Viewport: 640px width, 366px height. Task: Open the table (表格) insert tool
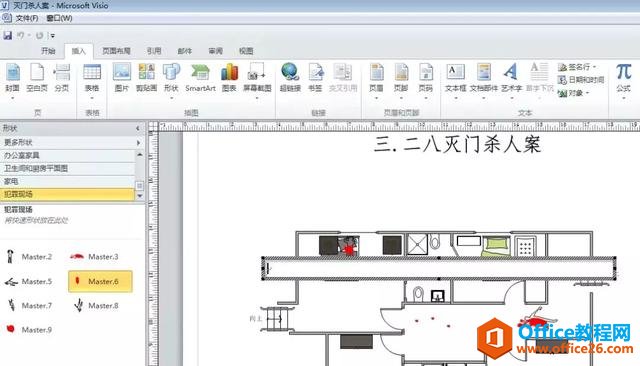click(92, 80)
